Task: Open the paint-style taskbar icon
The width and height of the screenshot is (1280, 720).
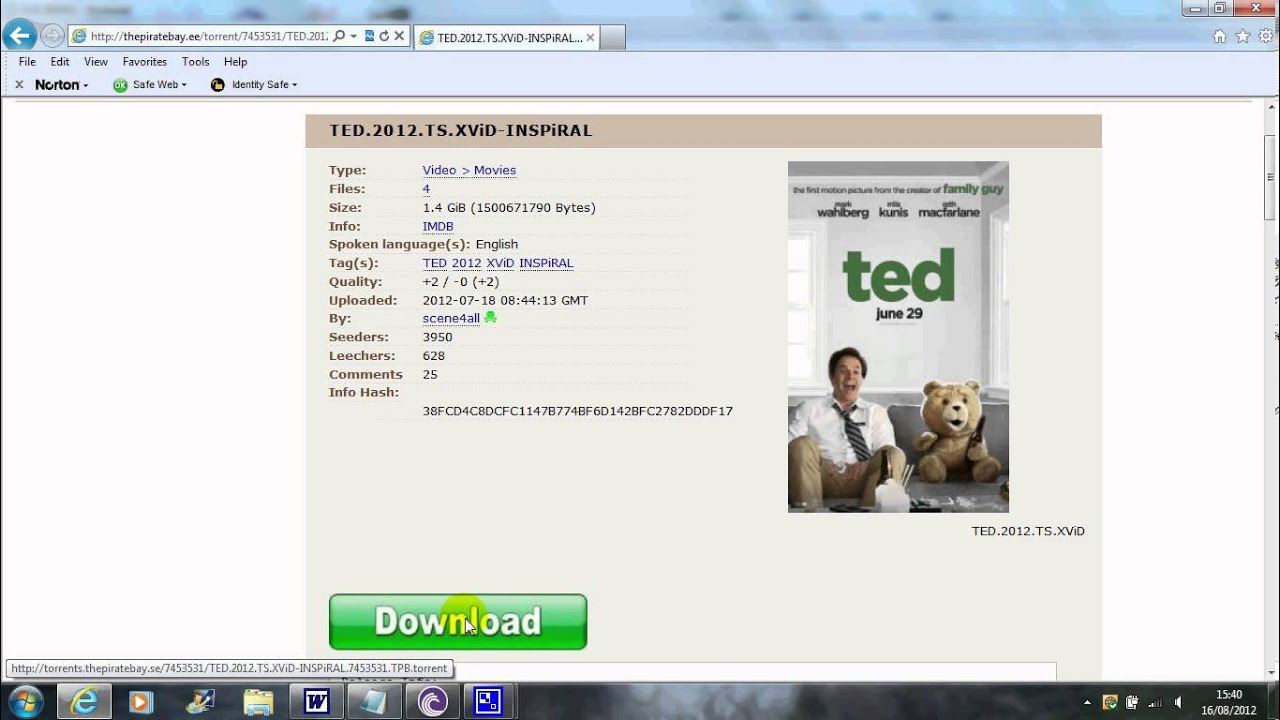Action: pyautogui.click(x=200, y=702)
